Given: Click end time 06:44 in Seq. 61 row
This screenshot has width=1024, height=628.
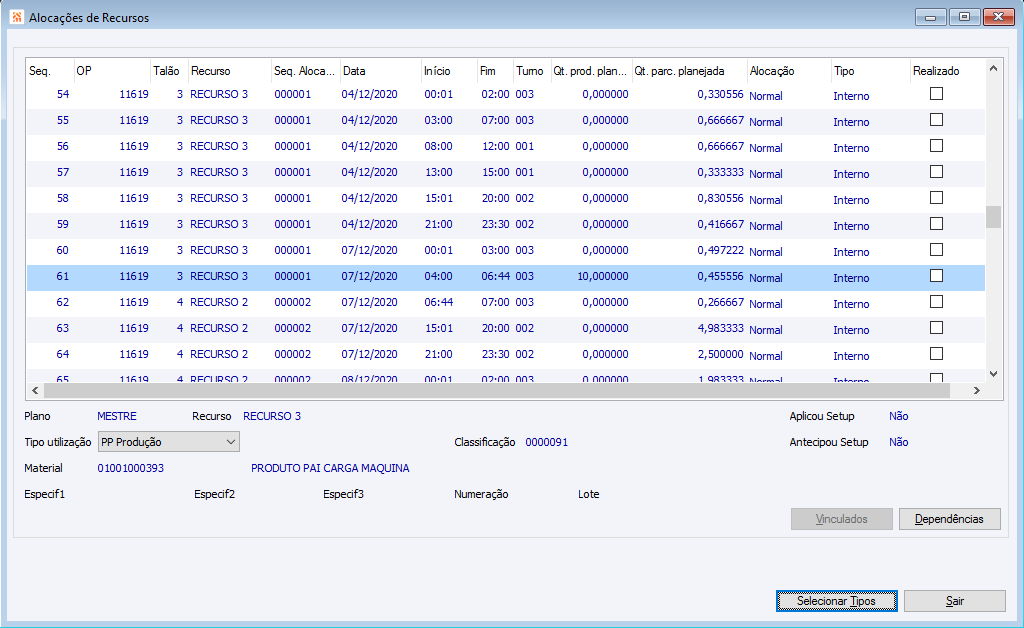Looking at the screenshot, I should pyautogui.click(x=495, y=276).
